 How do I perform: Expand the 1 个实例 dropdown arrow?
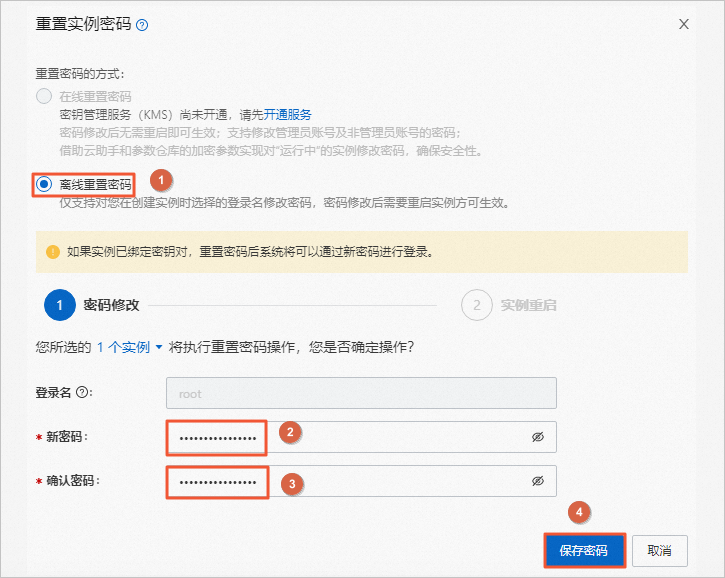click(x=159, y=347)
